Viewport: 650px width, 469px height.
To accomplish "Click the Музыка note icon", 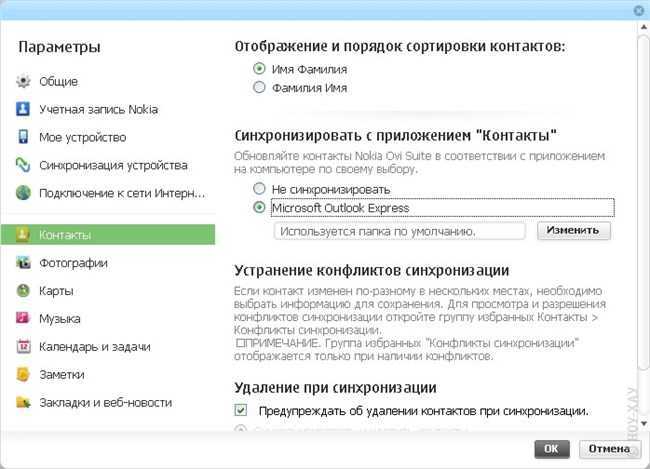I will coord(23,318).
